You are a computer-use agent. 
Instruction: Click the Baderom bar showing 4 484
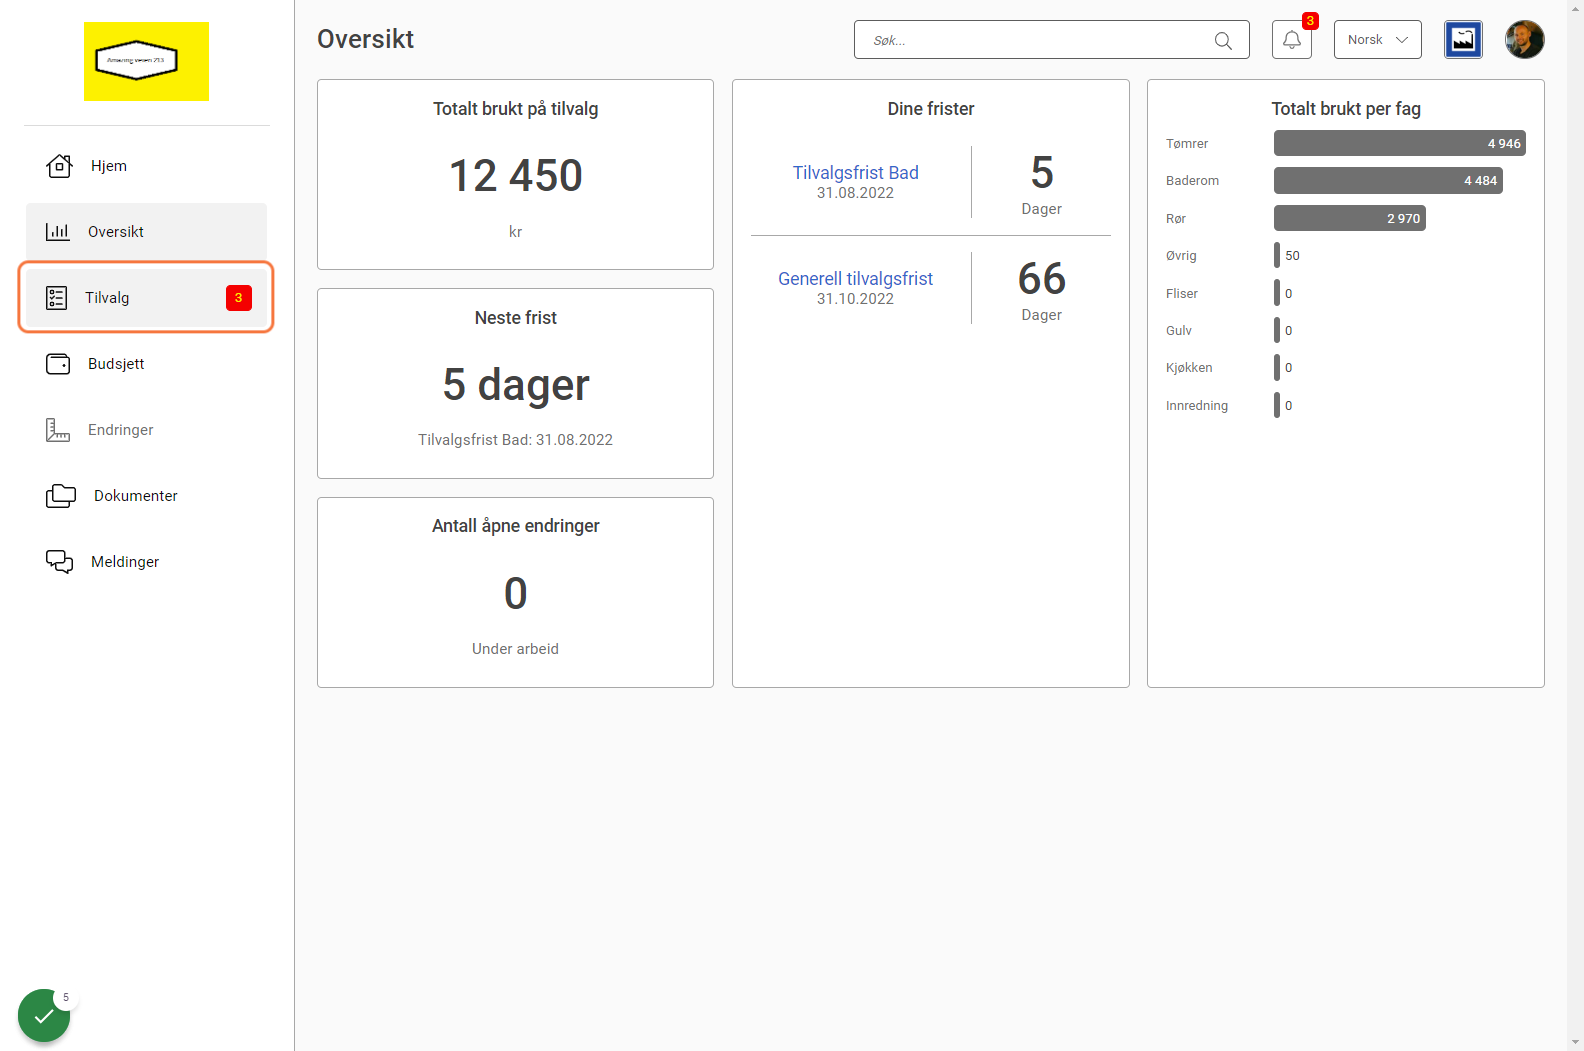click(x=1388, y=181)
